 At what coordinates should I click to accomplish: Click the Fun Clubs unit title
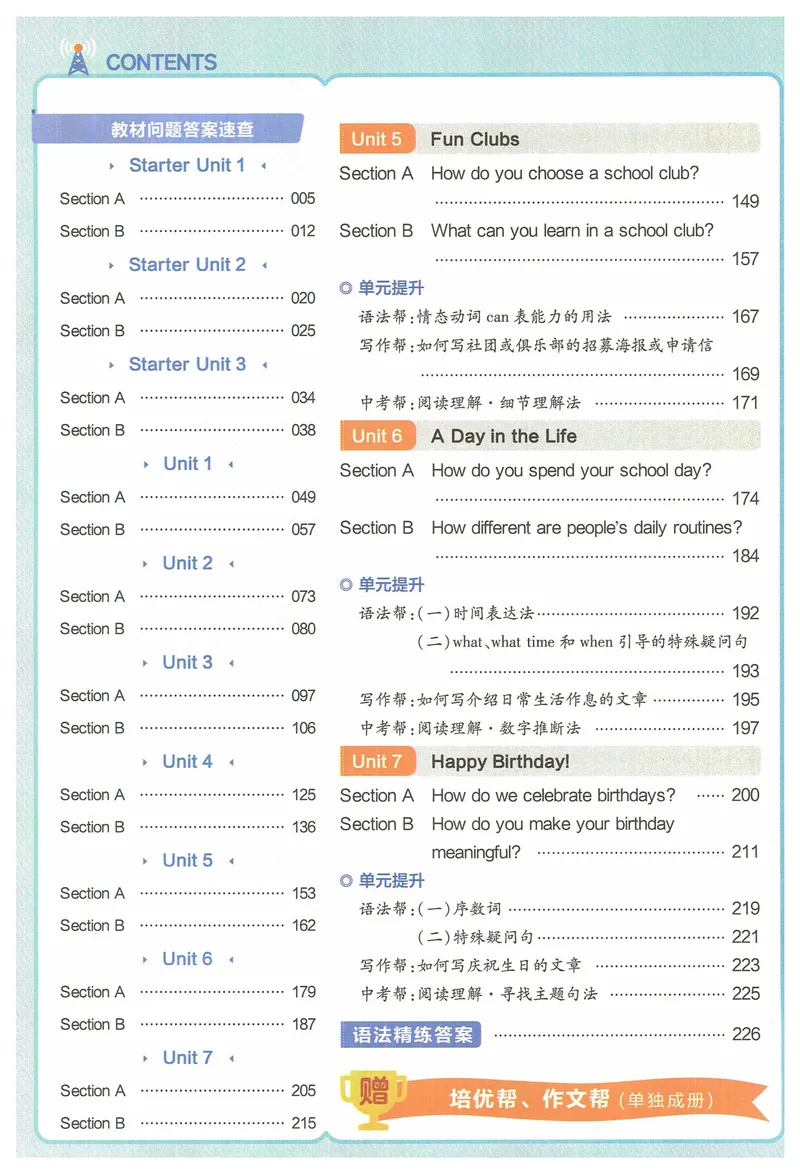(475, 139)
